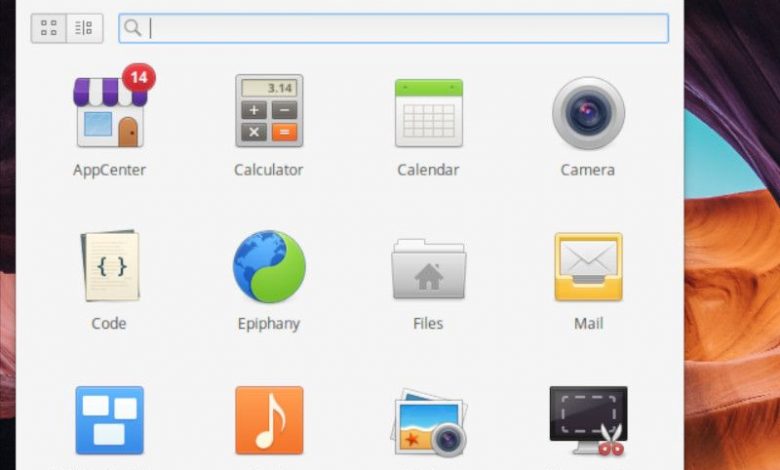Click the "Code" label
Viewport: 780px width, 470px height.
click(109, 324)
